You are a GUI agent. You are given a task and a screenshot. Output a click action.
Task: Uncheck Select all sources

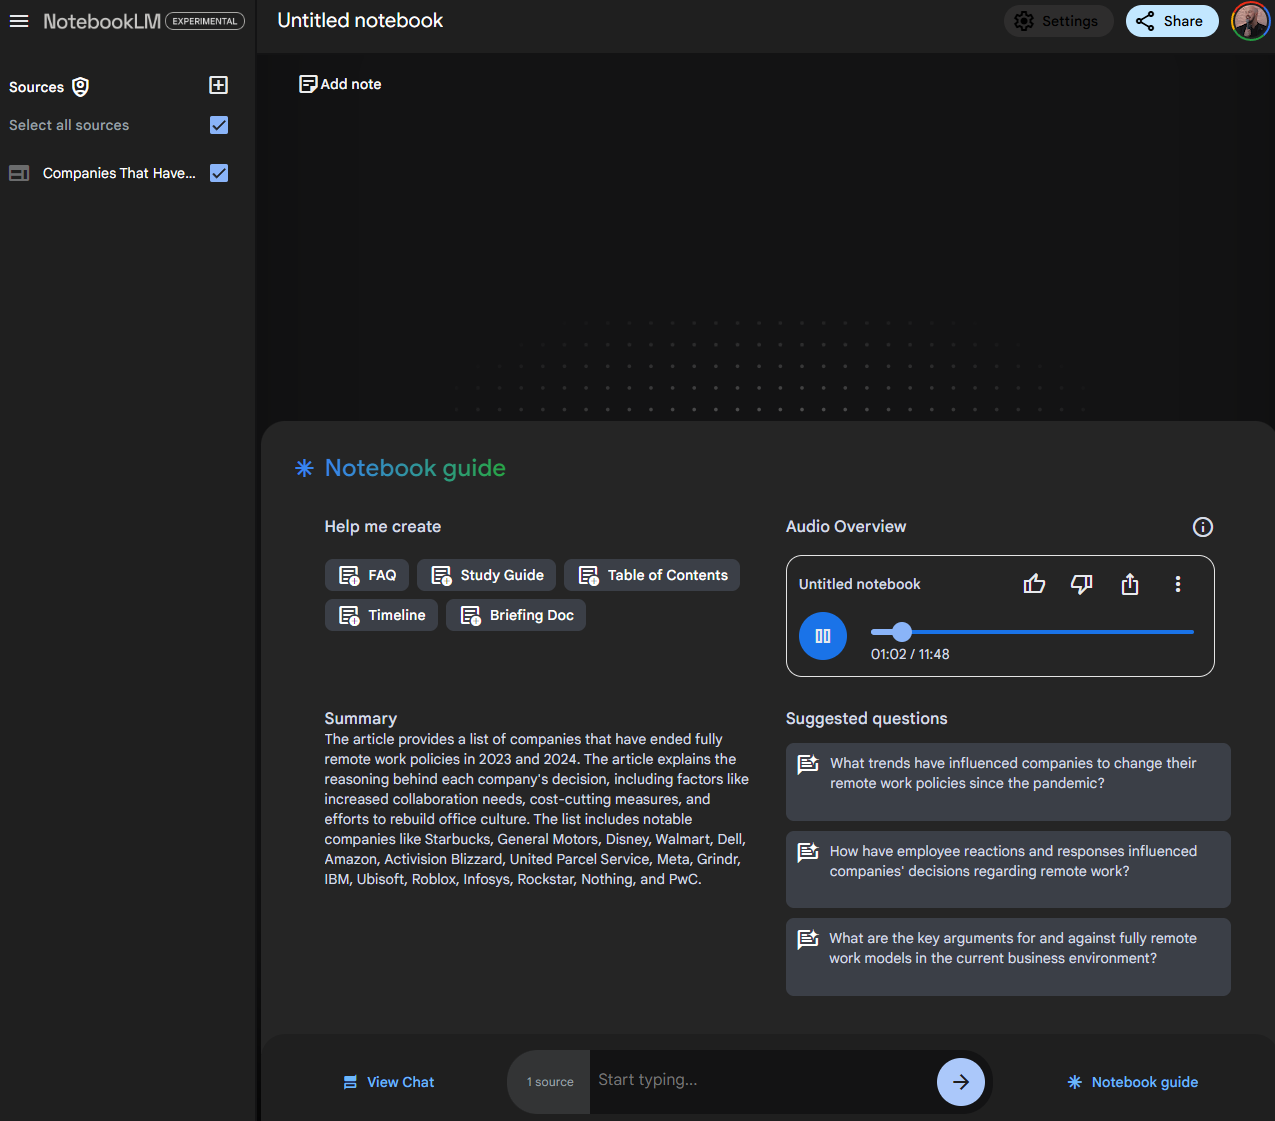click(219, 125)
